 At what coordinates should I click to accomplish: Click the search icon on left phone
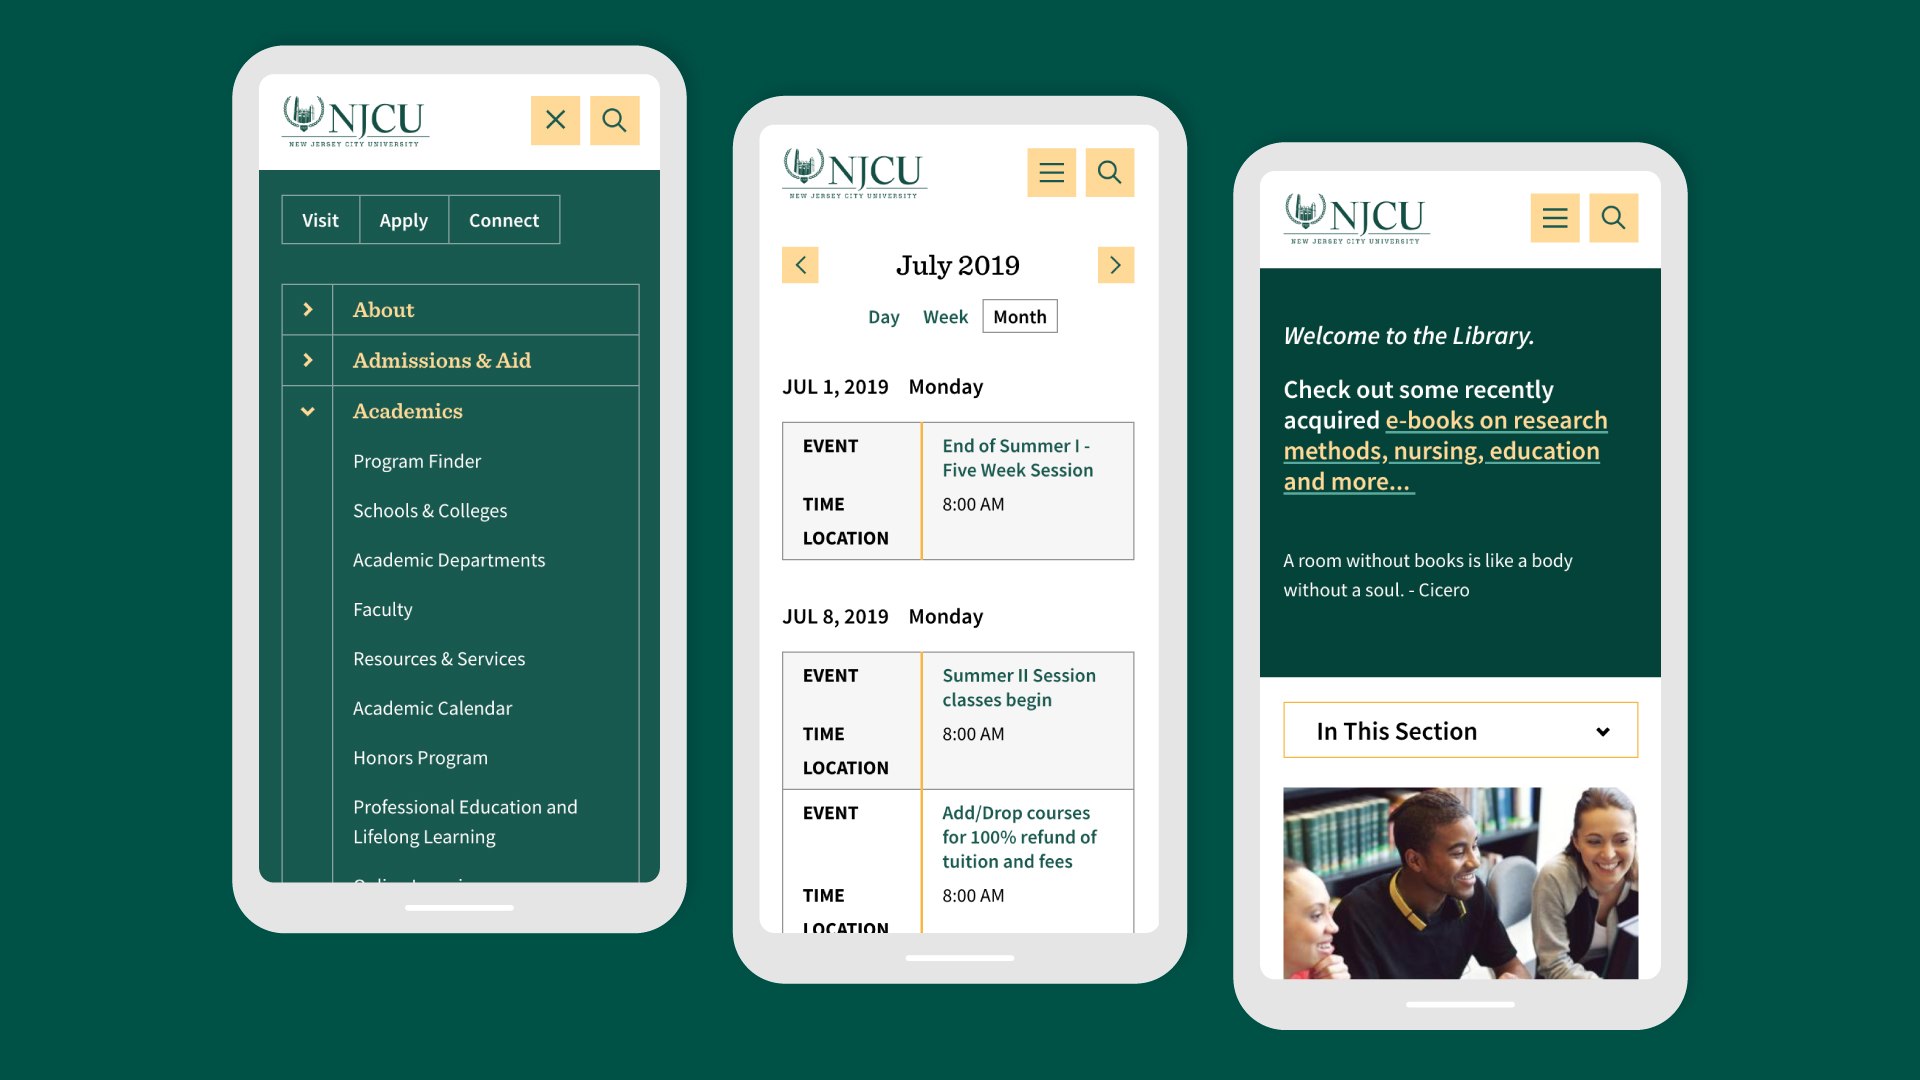pos(616,120)
